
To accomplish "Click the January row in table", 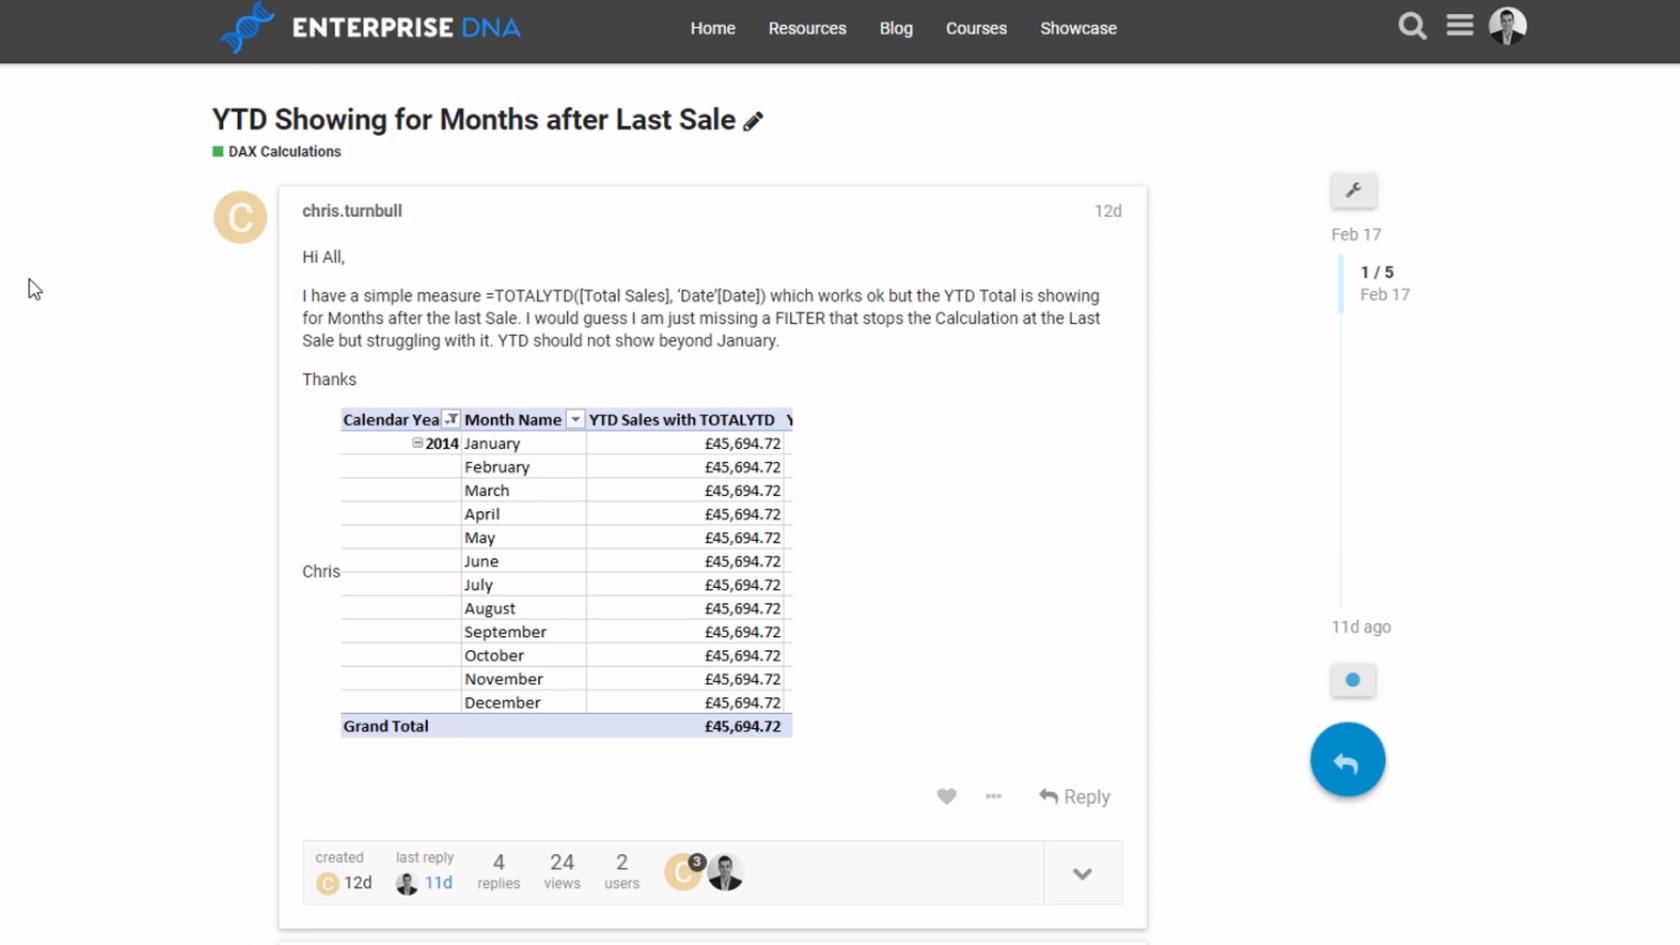I will [566, 444].
